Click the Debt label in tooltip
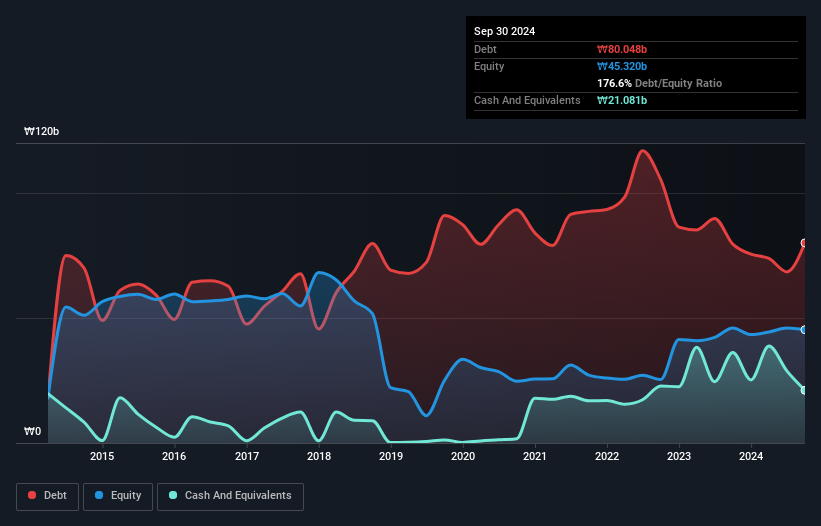This screenshot has height=526, width=821. click(x=485, y=49)
